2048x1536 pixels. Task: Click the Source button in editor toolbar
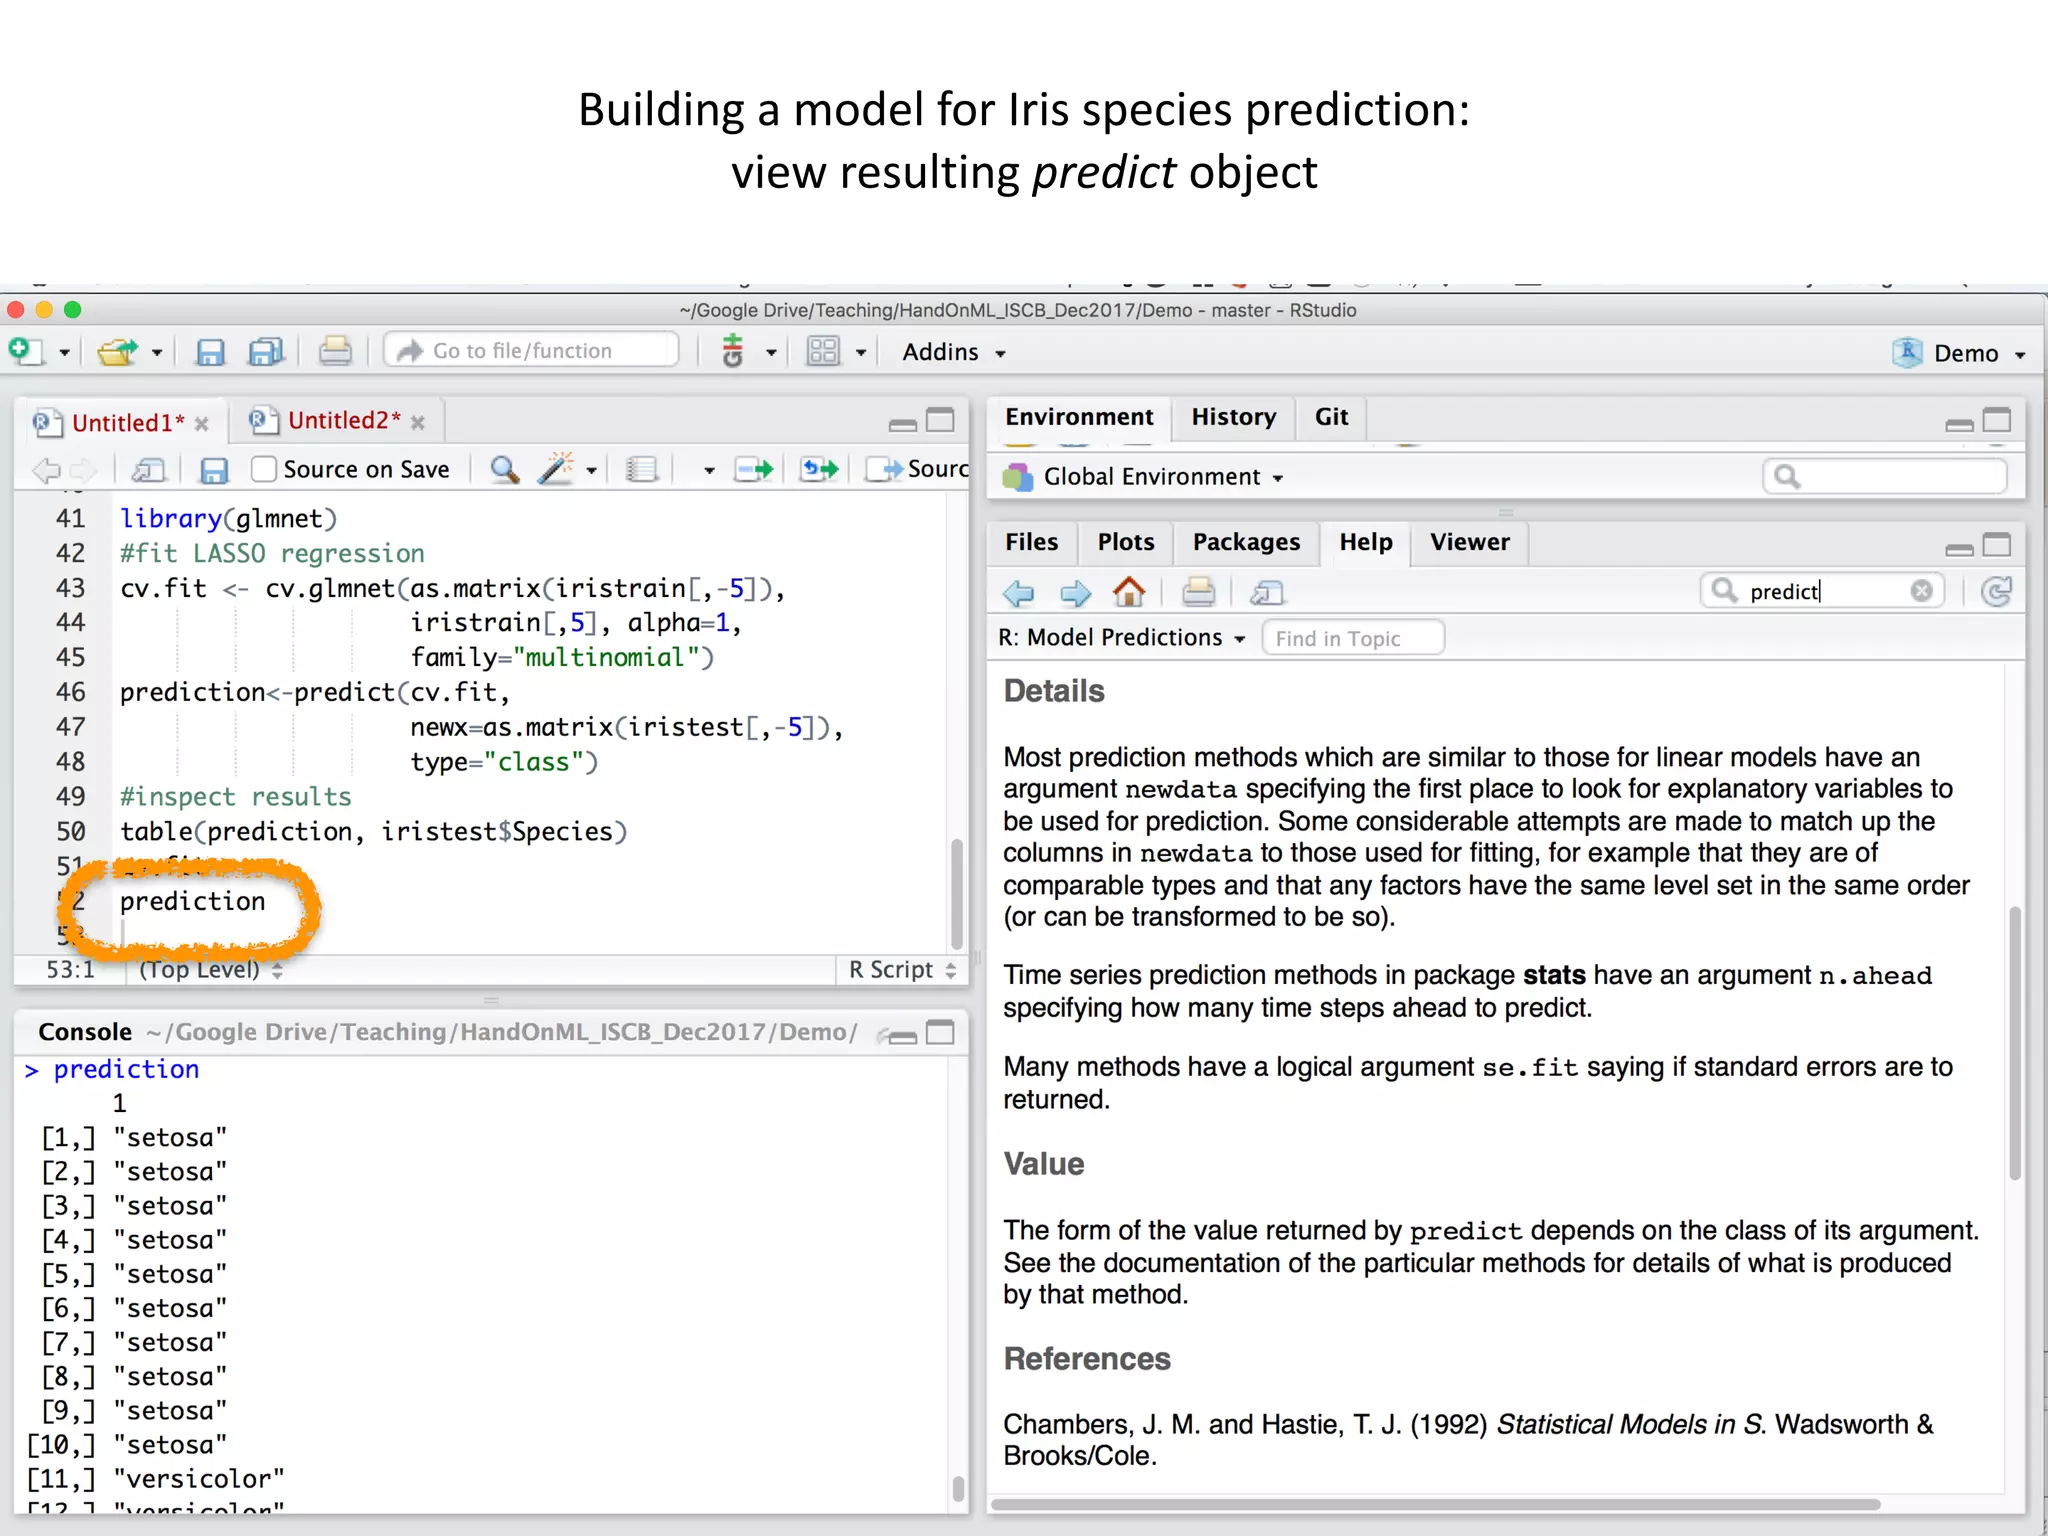(918, 469)
